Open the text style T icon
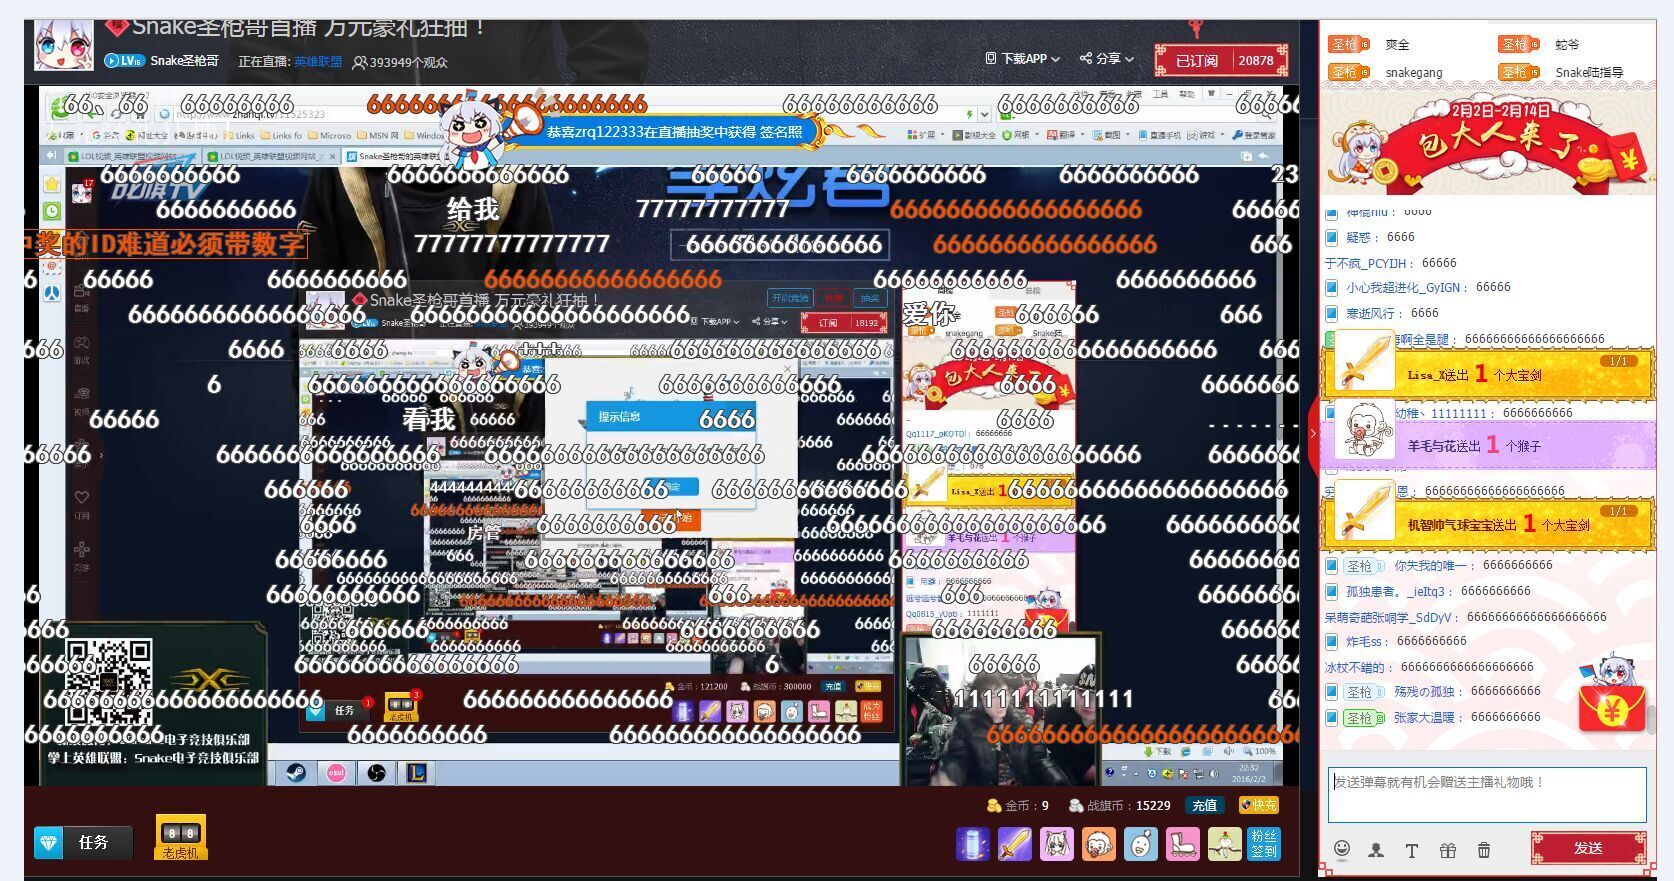Image resolution: width=1674 pixels, height=881 pixels. point(1412,850)
